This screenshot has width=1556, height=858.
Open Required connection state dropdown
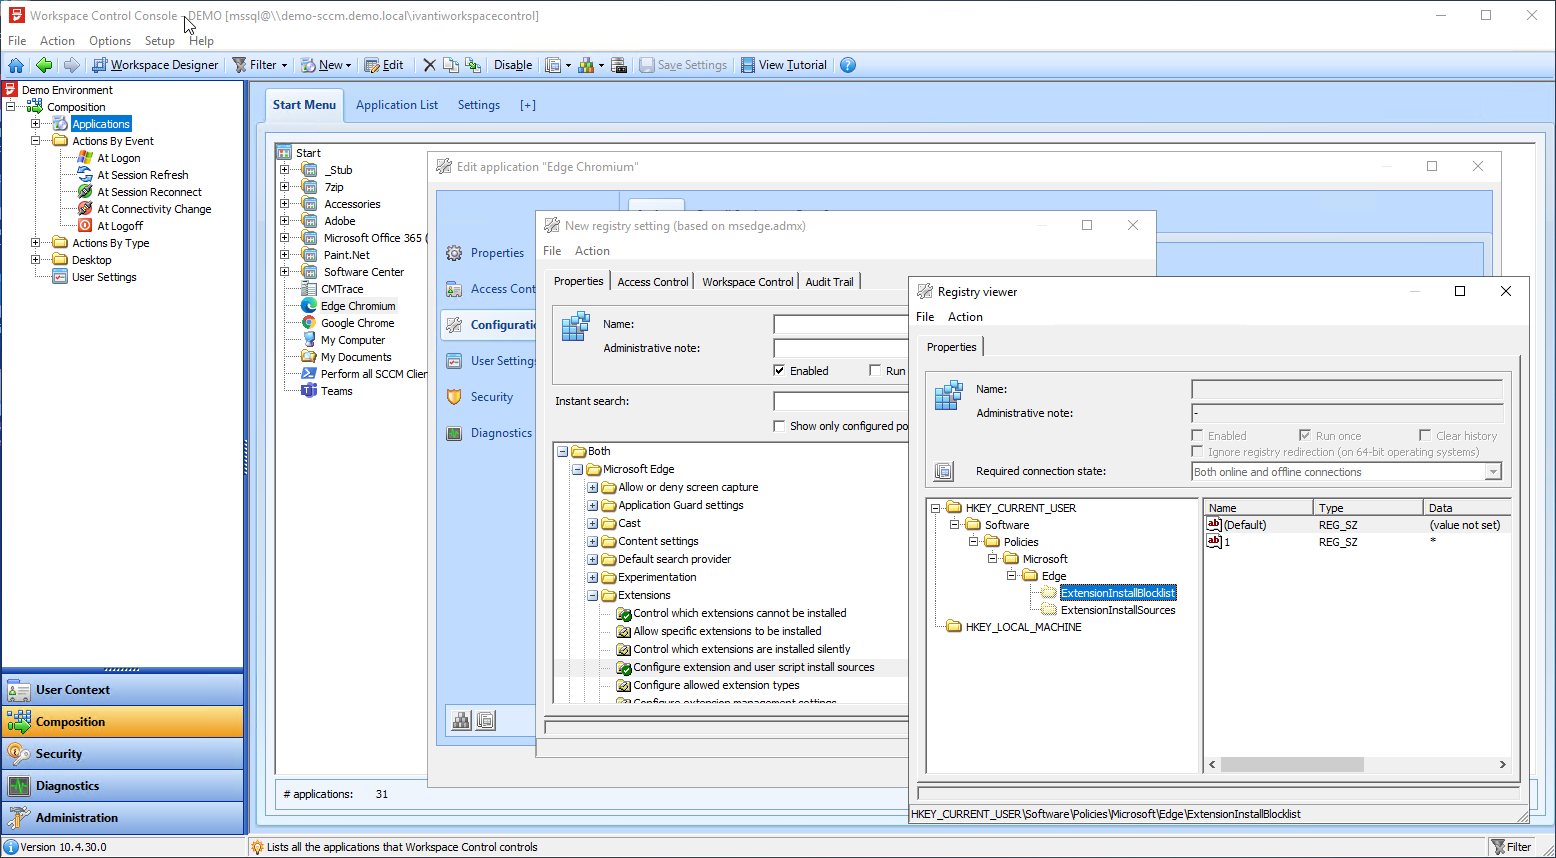[x=1493, y=472]
